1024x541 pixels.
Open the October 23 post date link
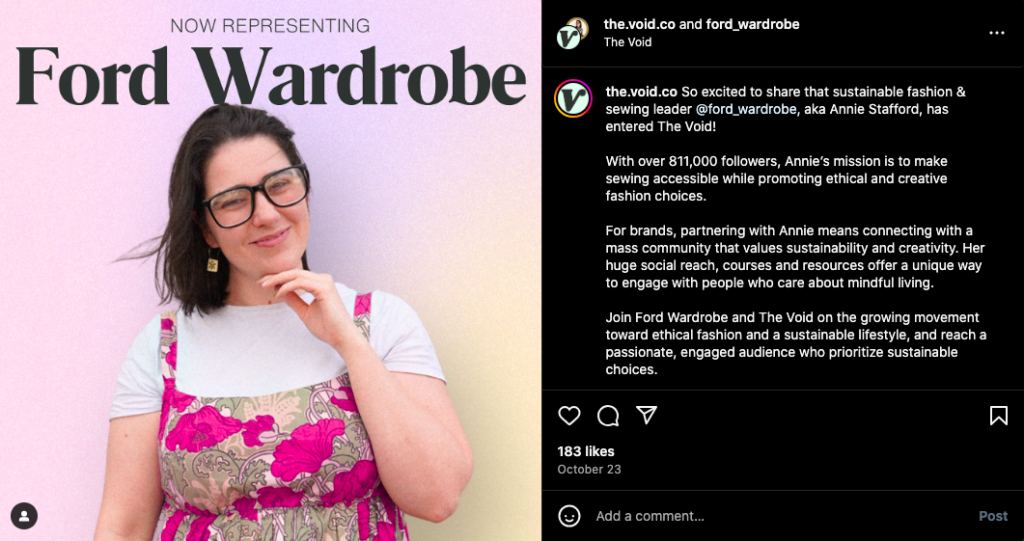tap(589, 469)
